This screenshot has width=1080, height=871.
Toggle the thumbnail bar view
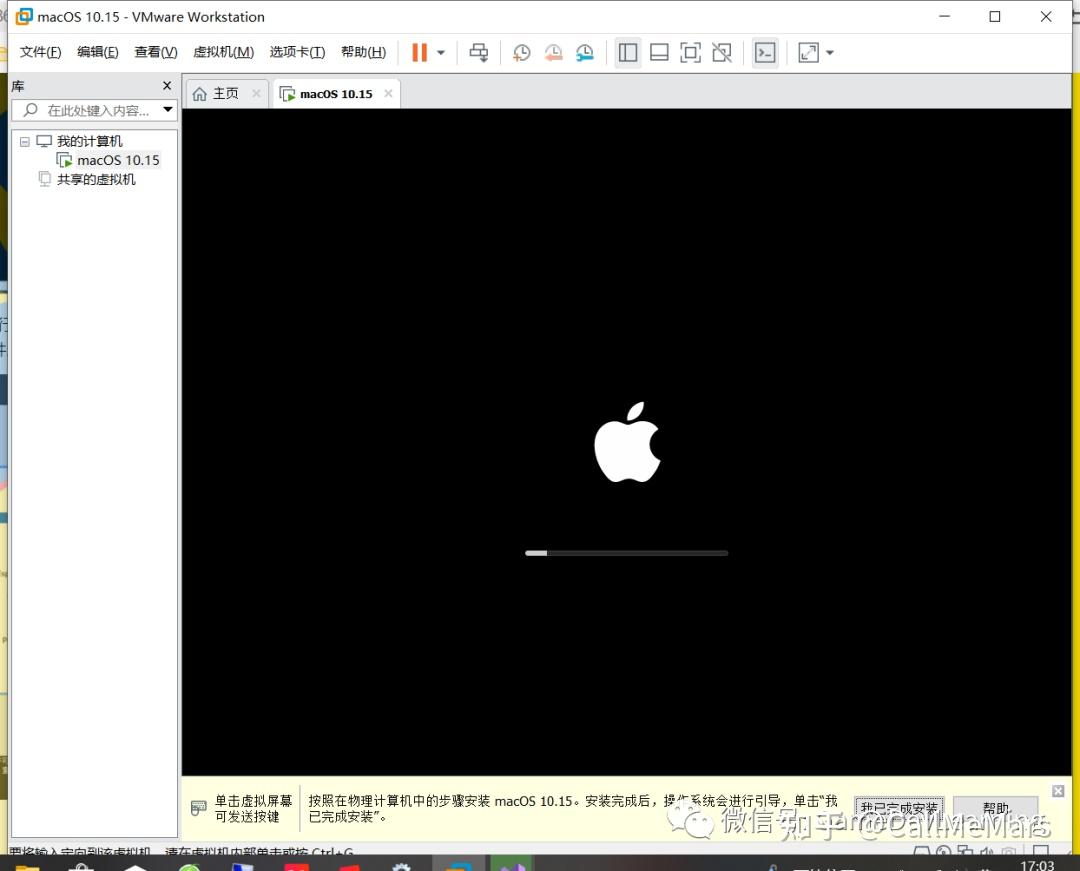click(x=659, y=52)
